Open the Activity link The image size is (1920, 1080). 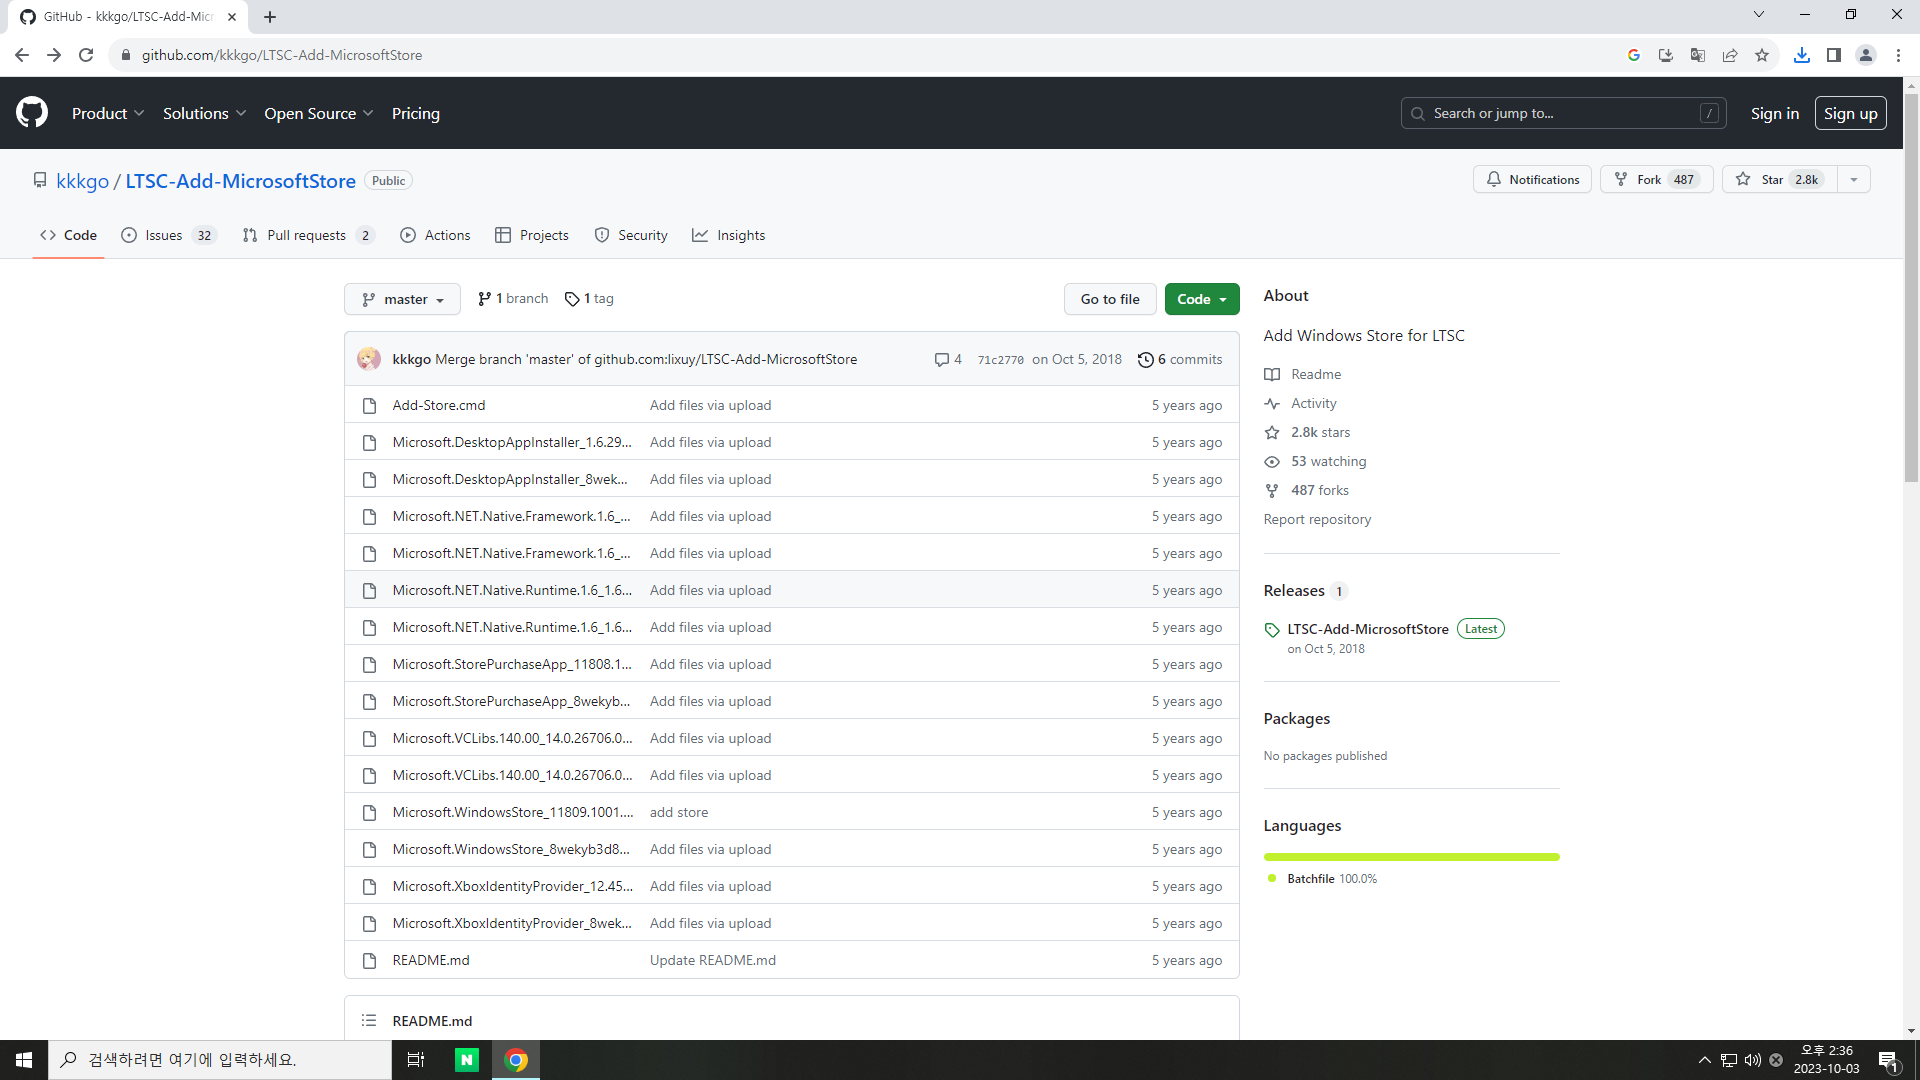click(1313, 403)
